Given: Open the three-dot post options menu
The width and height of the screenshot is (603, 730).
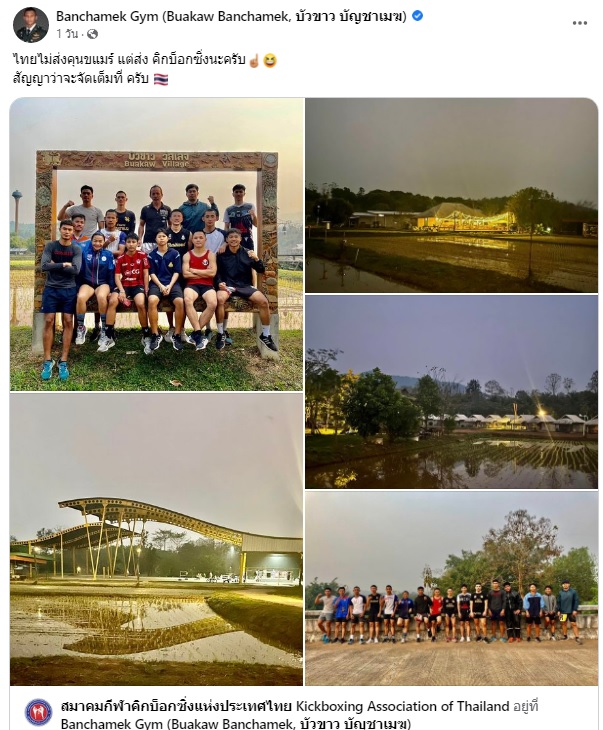Looking at the screenshot, I should tap(579, 23).
